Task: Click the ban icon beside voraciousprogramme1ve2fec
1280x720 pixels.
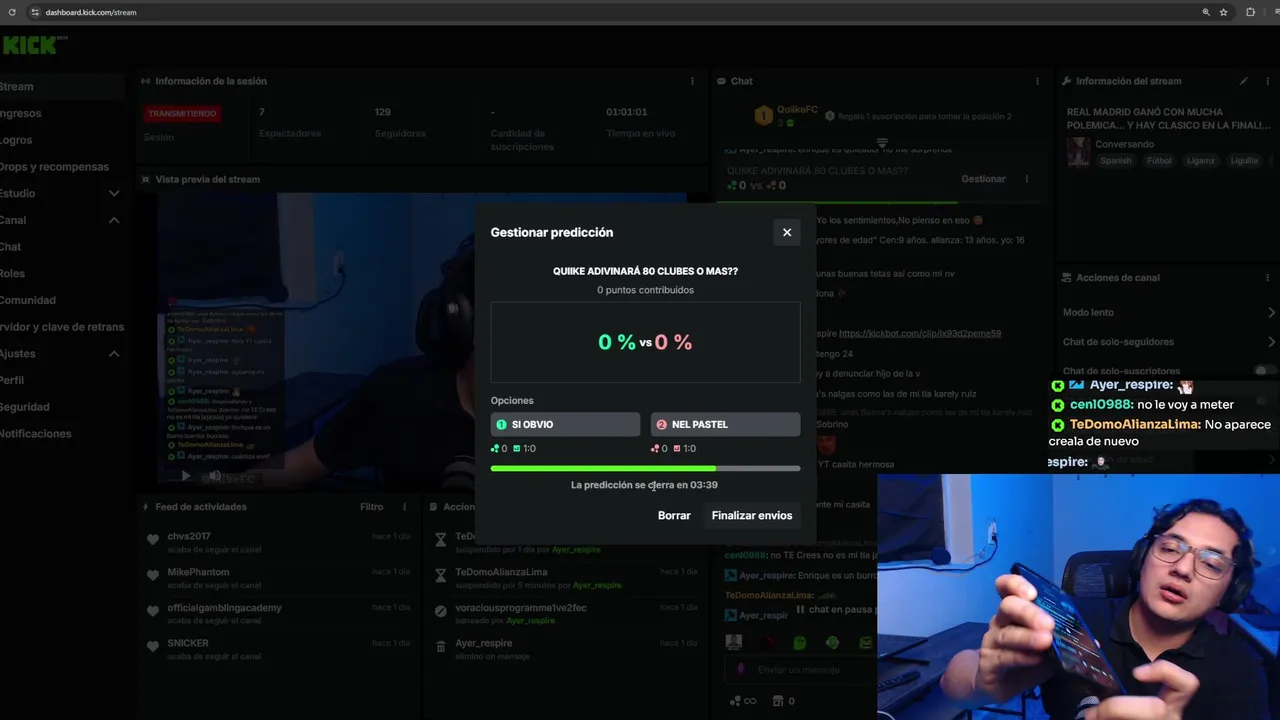Action: (x=441, y=612)
